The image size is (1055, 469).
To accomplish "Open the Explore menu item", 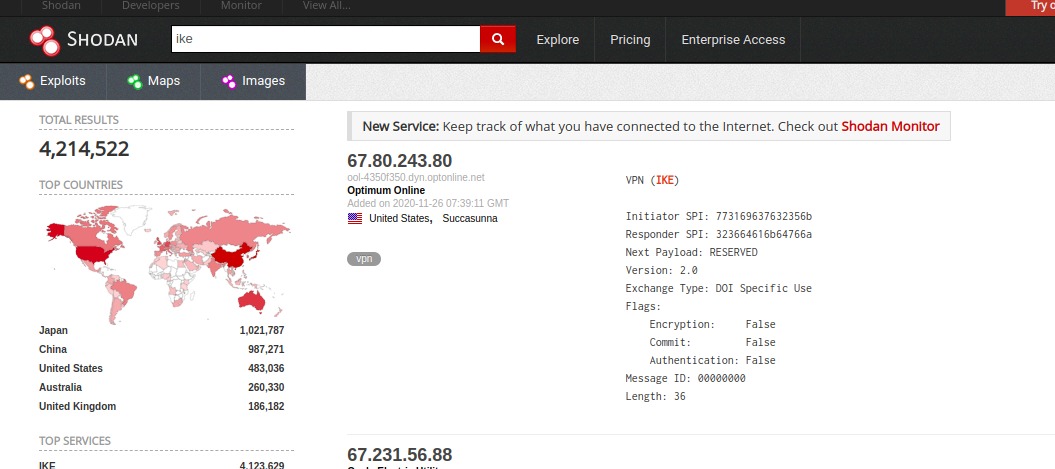I will coord(557,40).
